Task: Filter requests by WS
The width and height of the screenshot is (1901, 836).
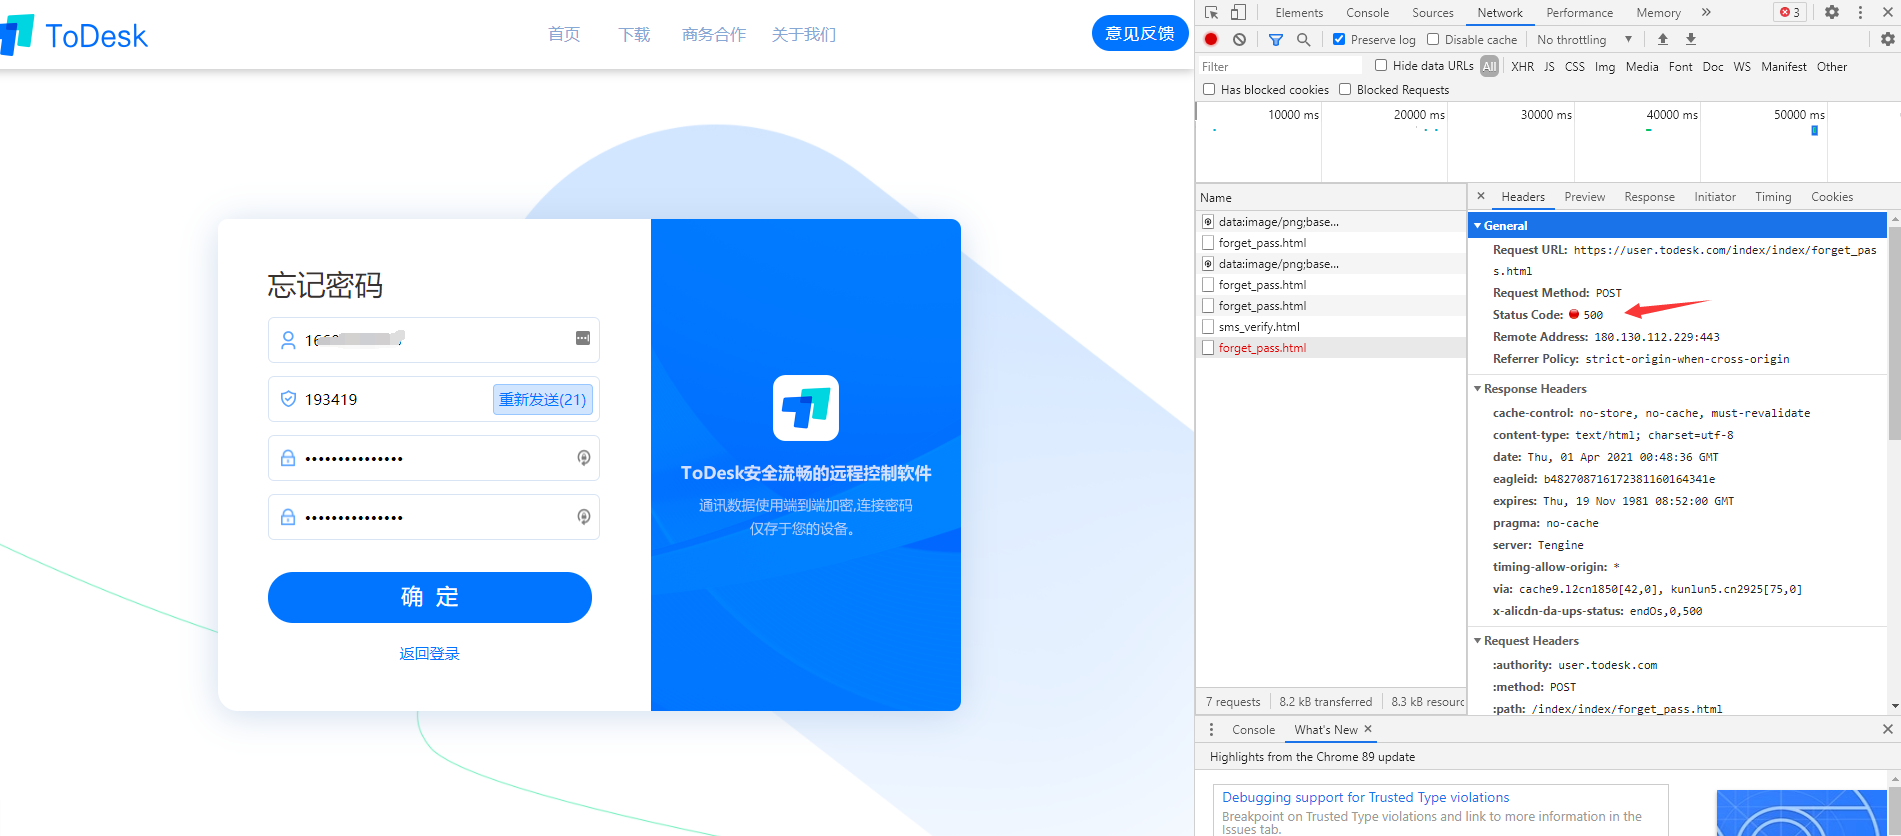Action: (x=1742, y=66)
